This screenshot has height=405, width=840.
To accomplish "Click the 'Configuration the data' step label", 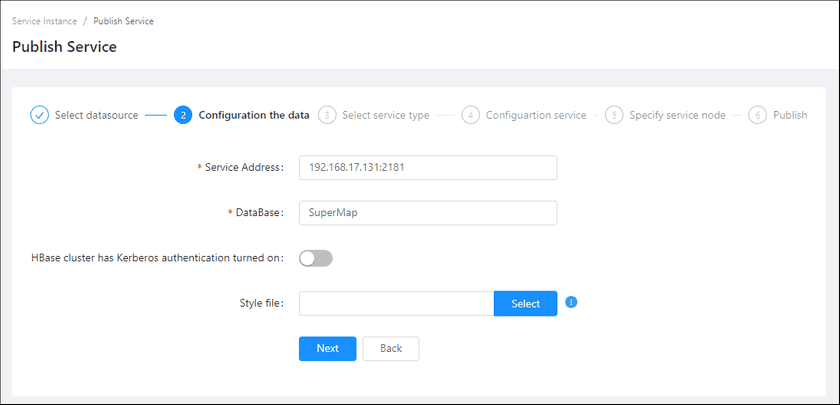I will coord(254,115).
